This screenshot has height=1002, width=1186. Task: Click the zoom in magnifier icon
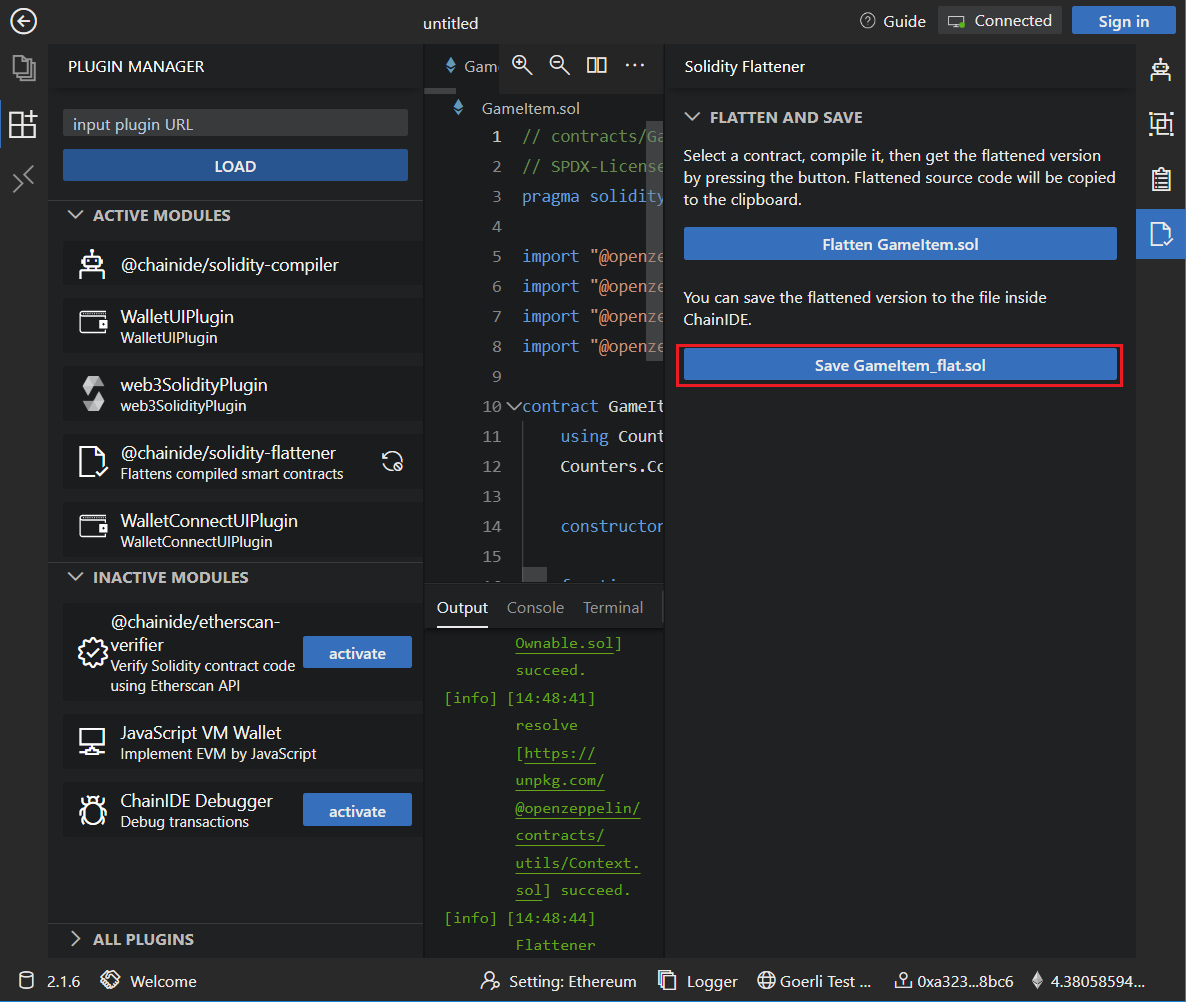pos(521,66)
